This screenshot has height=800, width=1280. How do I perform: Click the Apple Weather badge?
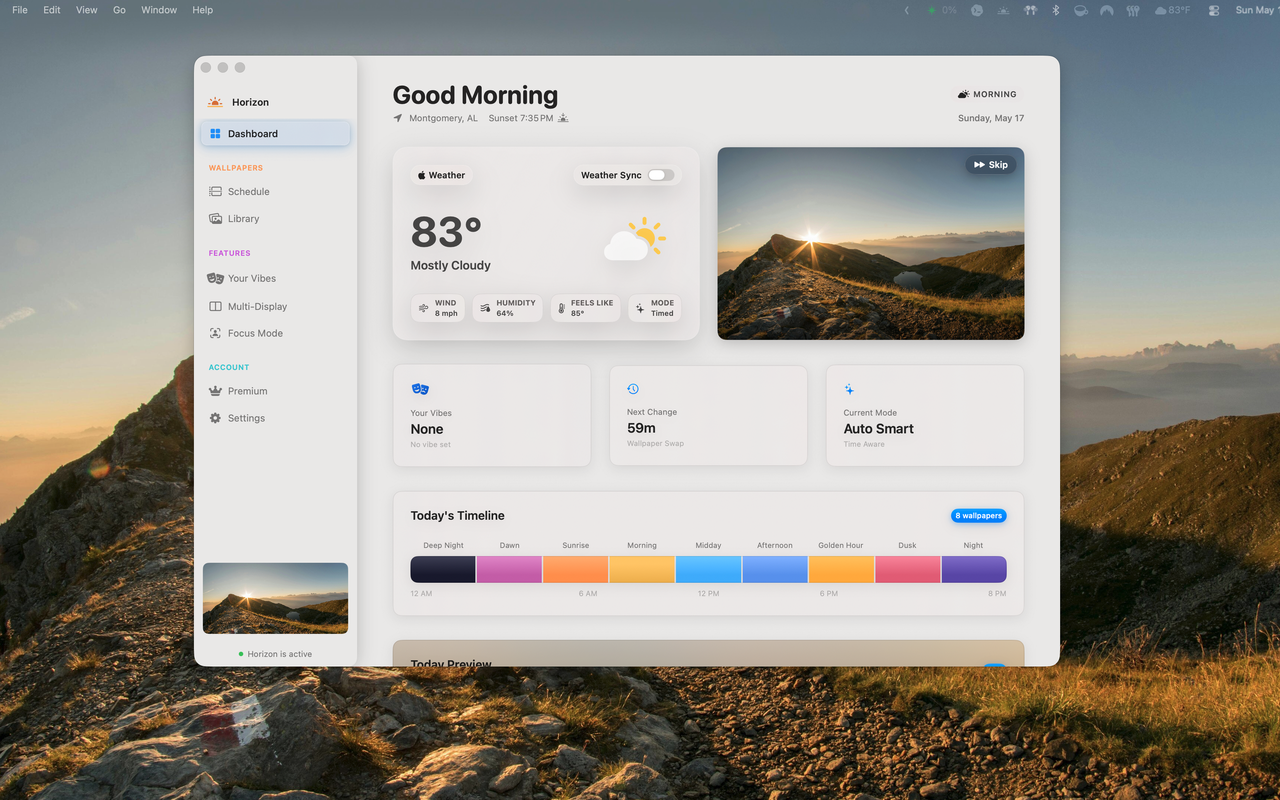[x=441, y=175]
